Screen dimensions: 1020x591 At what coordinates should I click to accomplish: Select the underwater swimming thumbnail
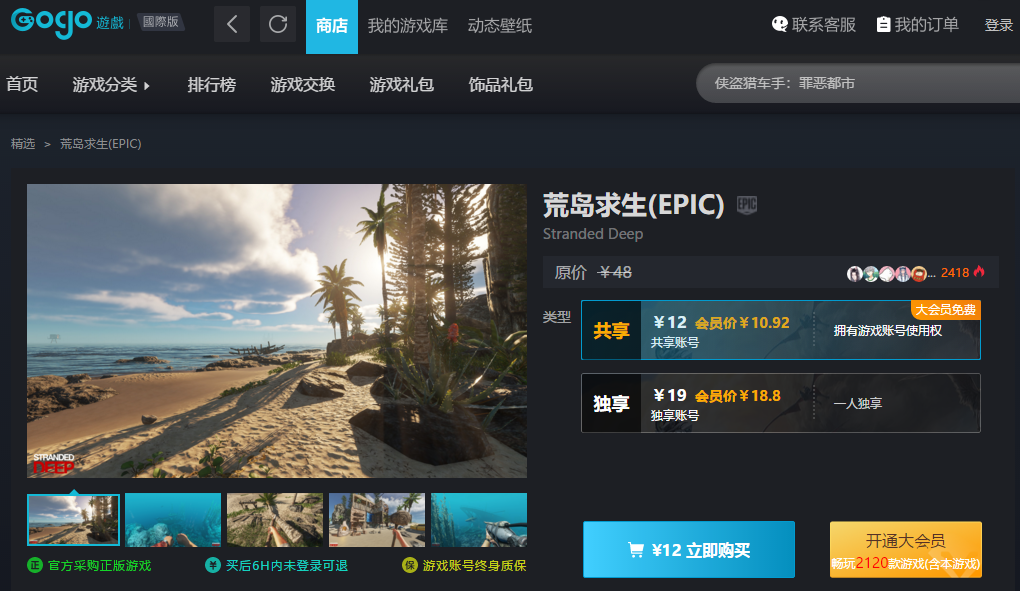click(x=173, y=519)
